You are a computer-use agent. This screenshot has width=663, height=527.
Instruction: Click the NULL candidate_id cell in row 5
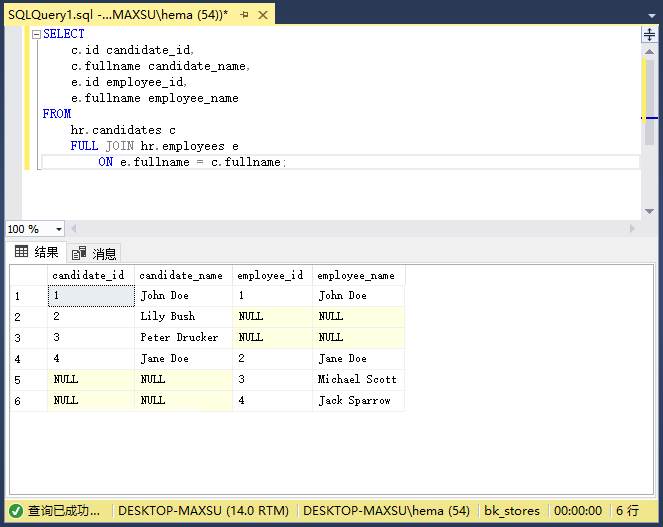coord(91,380)
